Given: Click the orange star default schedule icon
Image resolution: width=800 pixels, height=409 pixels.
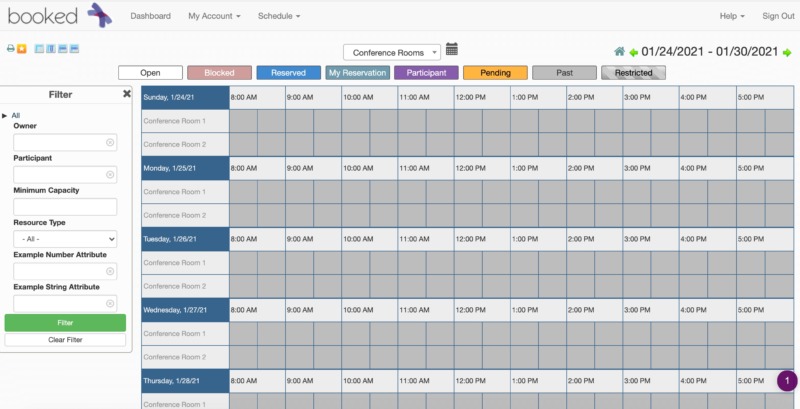Looking at the screenshot, I should coord(22,48).
